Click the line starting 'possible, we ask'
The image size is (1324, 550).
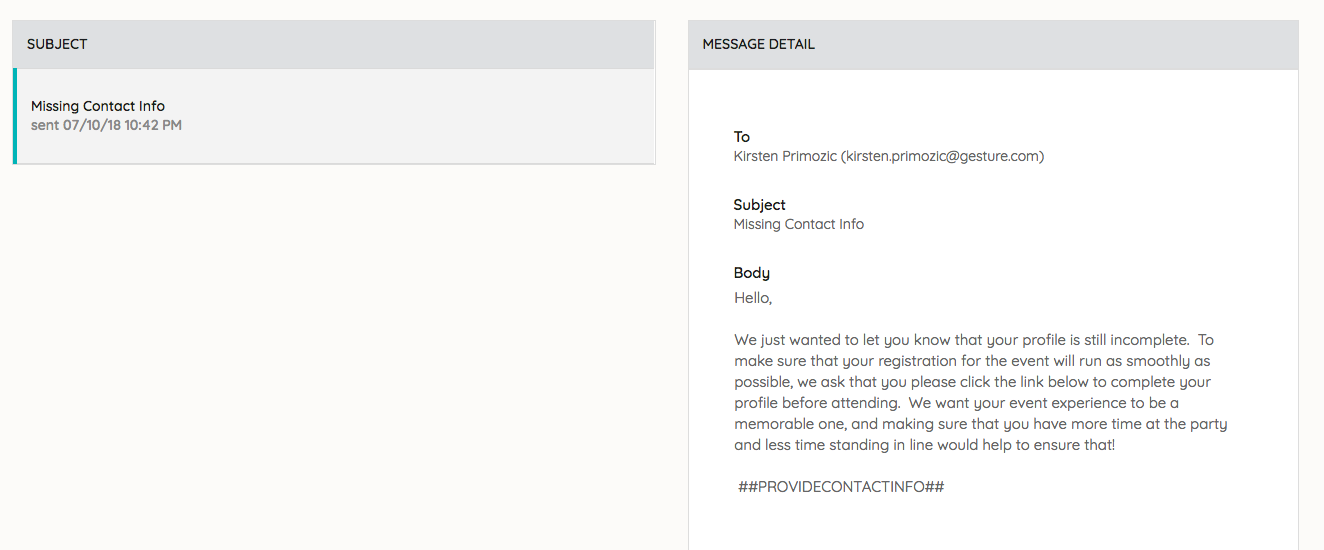point(972,382)
